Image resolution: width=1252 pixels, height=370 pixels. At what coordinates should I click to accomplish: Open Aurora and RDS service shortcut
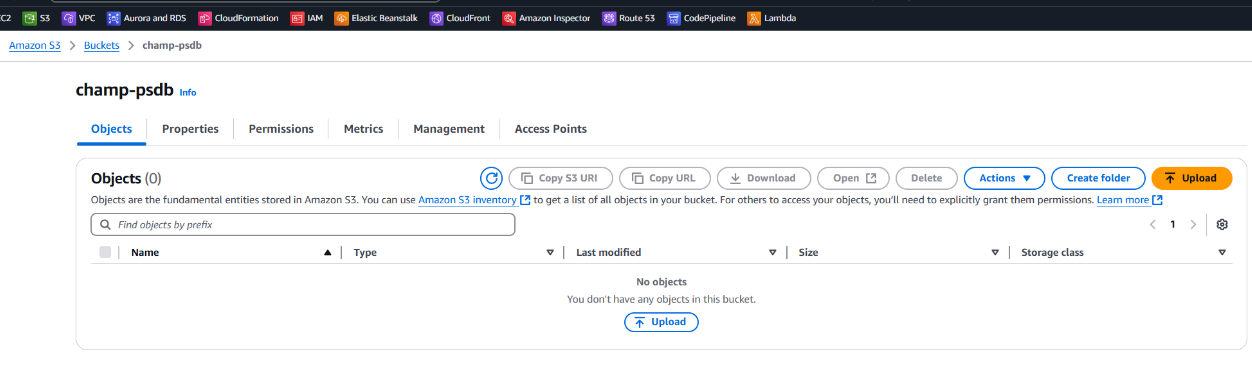[x=147, y=17]
